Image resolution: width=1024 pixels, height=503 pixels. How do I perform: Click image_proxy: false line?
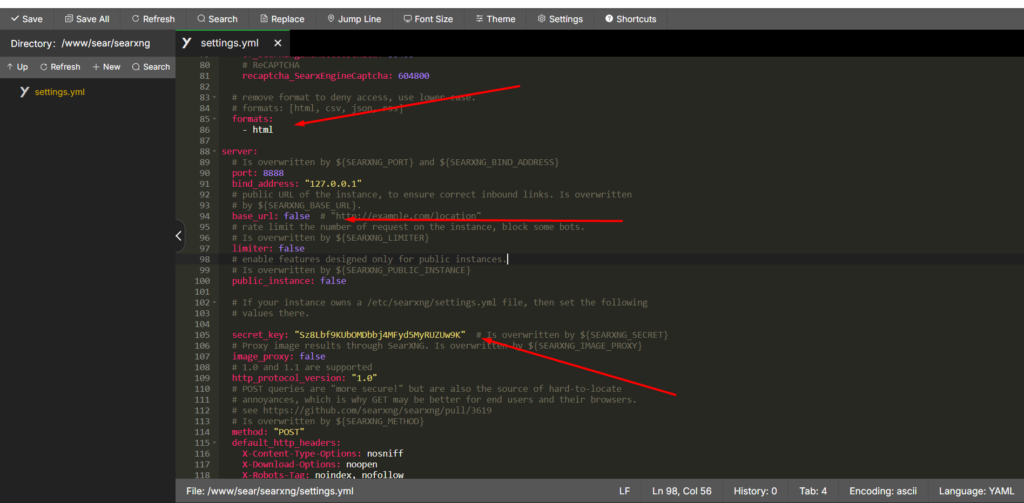point(278,357)
